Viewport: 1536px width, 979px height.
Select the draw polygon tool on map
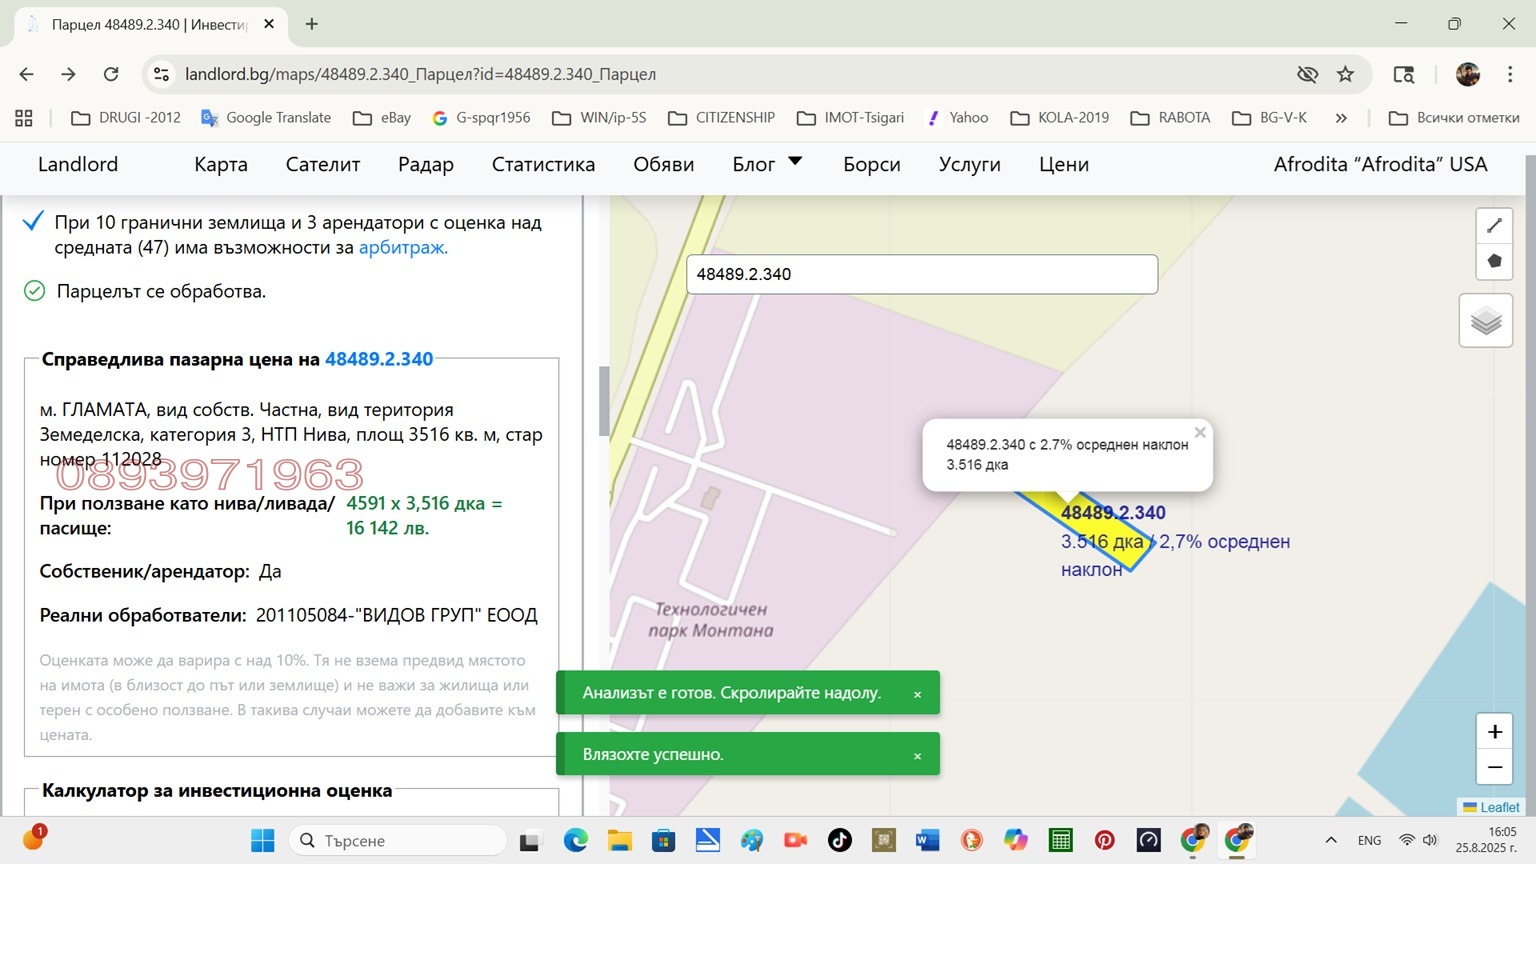1494,261
